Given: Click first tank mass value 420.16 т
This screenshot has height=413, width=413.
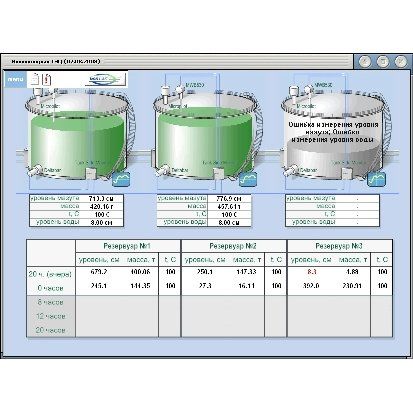Looking at the screenshot, I should click(101, 206).
